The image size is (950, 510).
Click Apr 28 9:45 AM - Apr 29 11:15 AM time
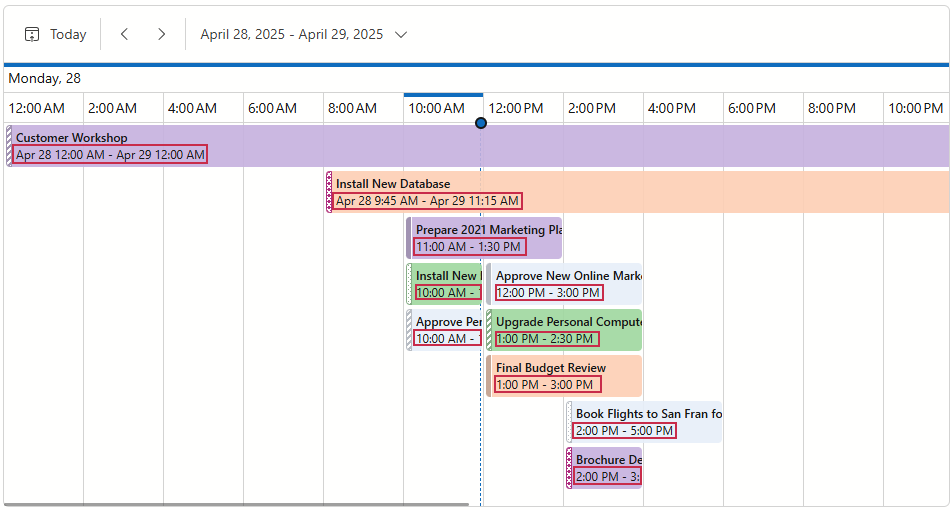tap(428, 200)
